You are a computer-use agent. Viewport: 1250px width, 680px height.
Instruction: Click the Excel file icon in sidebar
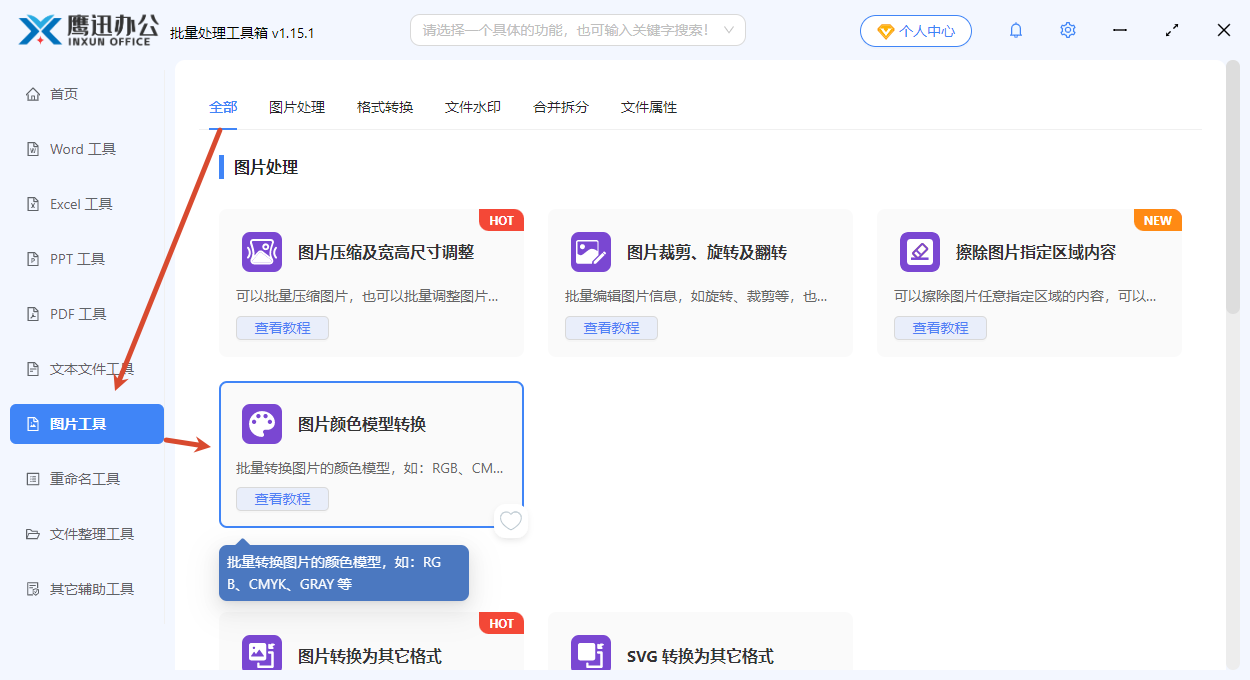(x=33, y=204)
